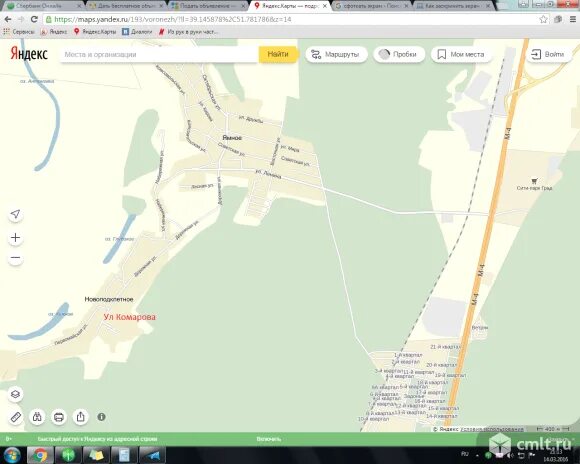580x464 pixels.
Task: Open the document taskbar icon
Action: tap(124, 455)
